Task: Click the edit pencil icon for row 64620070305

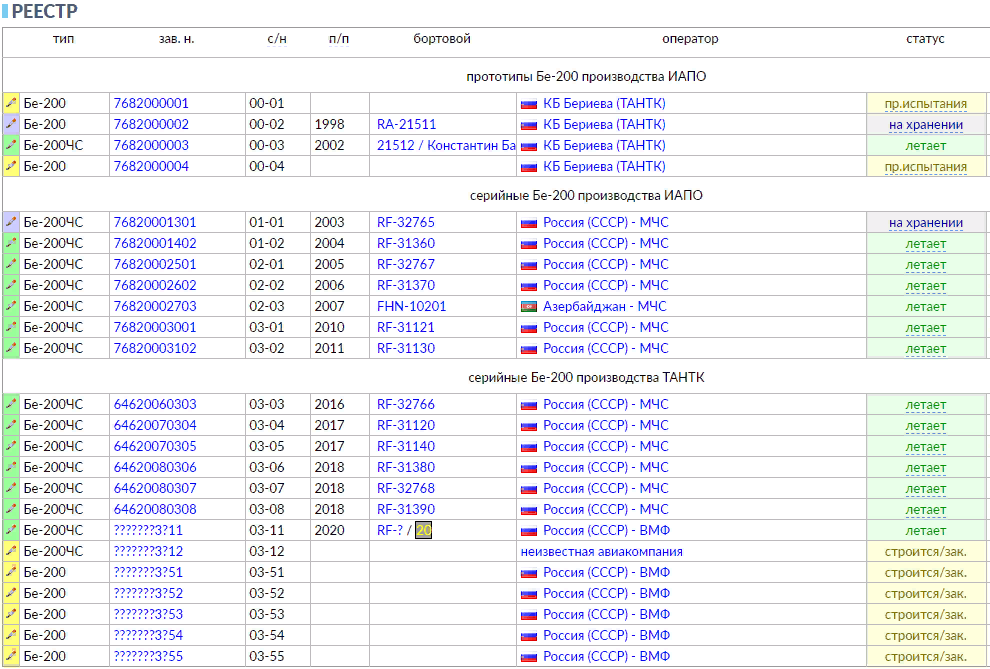Action: coord(11,446)
